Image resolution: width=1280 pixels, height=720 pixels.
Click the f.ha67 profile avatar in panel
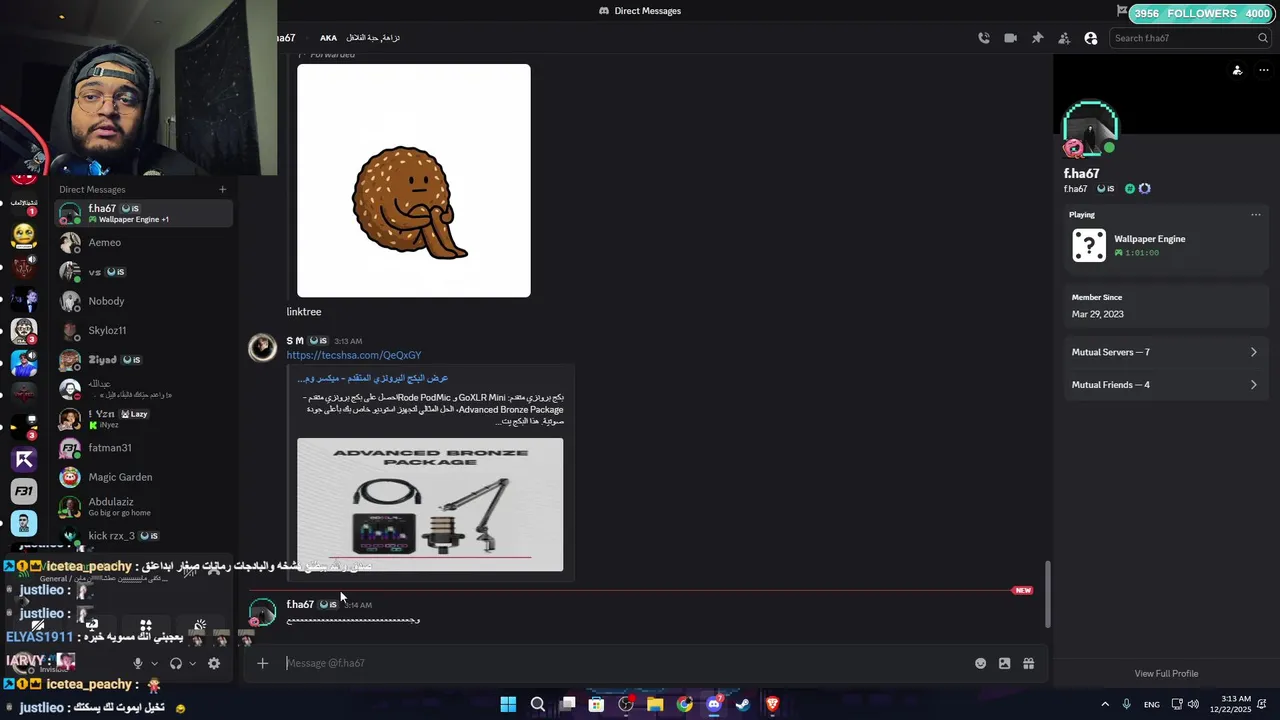1090,128
